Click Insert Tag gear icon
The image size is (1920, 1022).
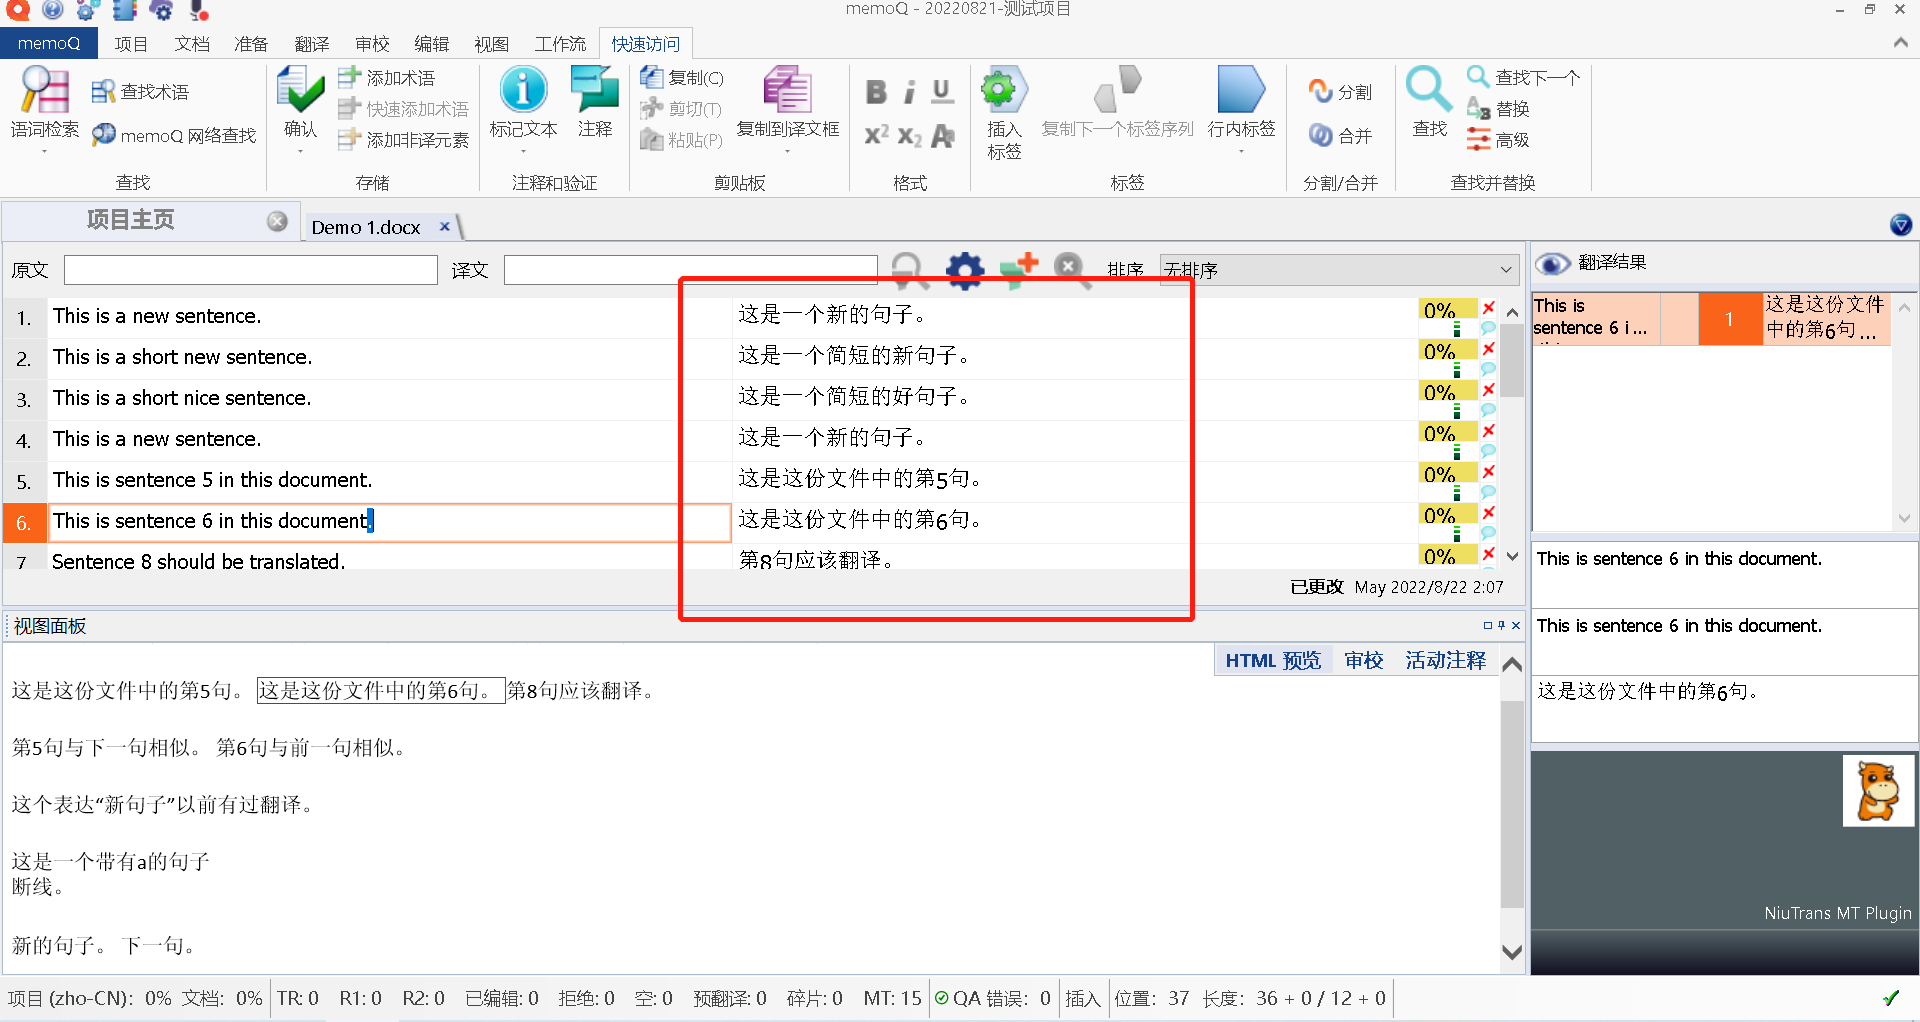[x=1003, y=90]
